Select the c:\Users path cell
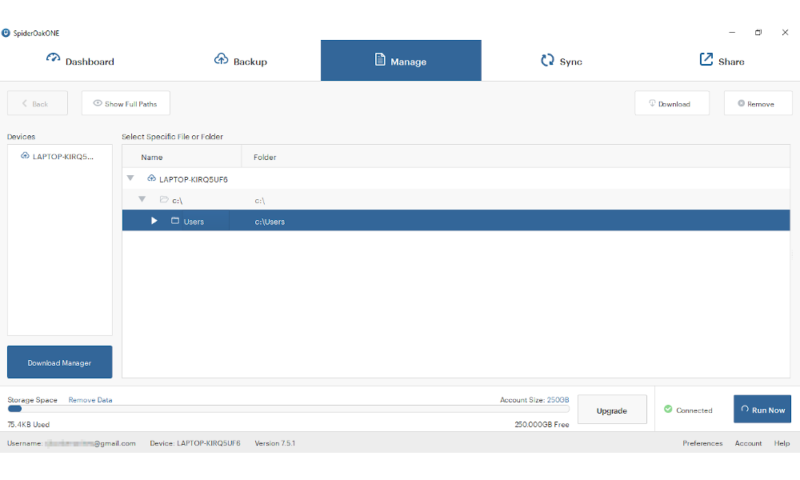The height and width of the screenshot is (480, 800). tap(269, 221)
